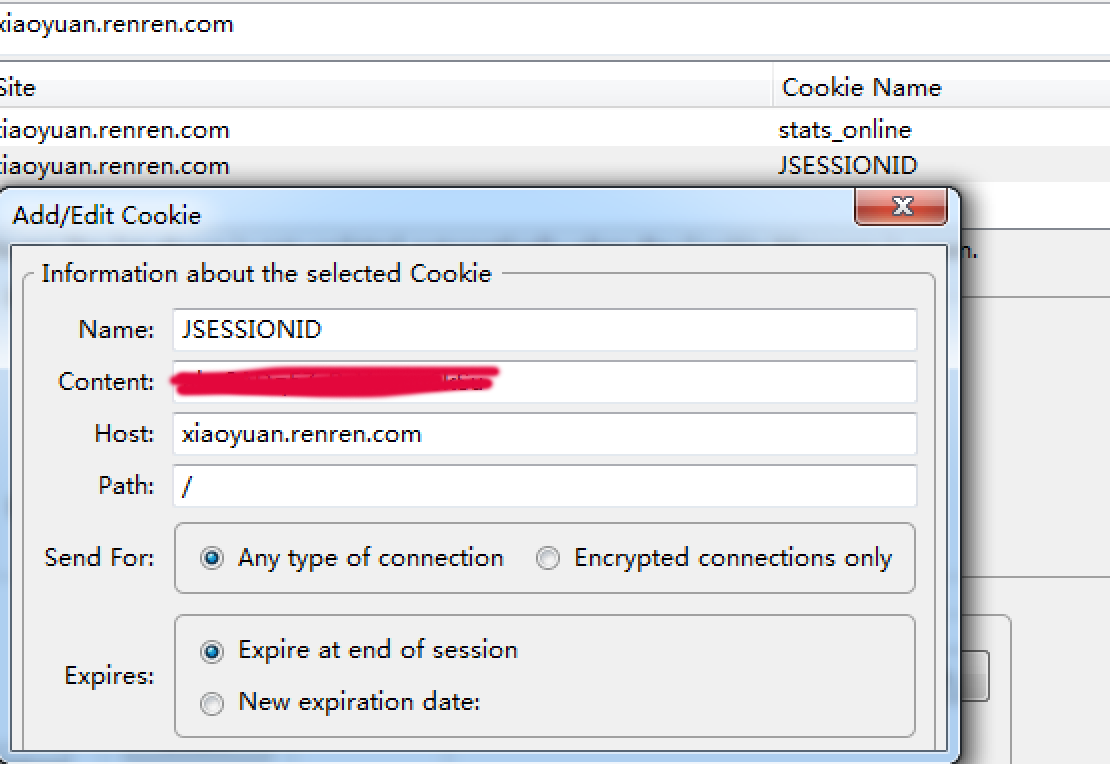Select the stats_online cookie row

click(x=555, y=129)
